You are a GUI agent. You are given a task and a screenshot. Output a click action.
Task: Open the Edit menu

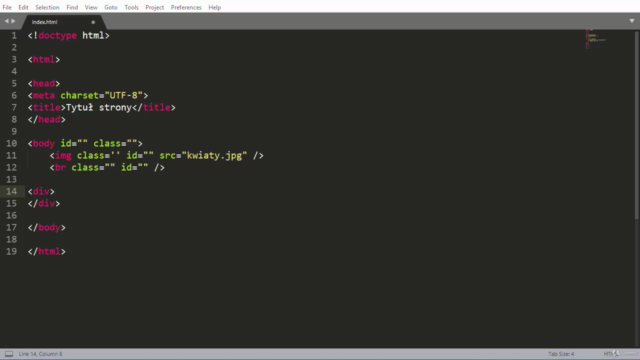coord(23,7)
